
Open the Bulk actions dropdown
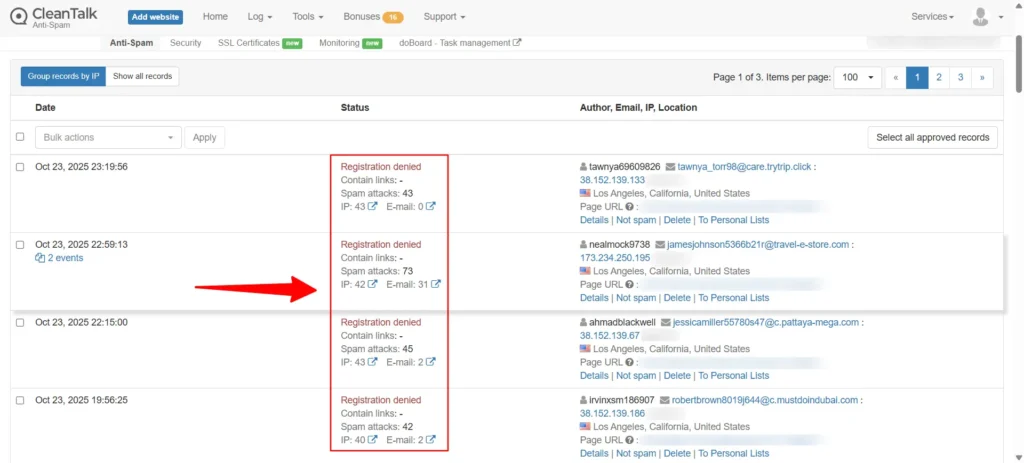[x=108, y=137]
